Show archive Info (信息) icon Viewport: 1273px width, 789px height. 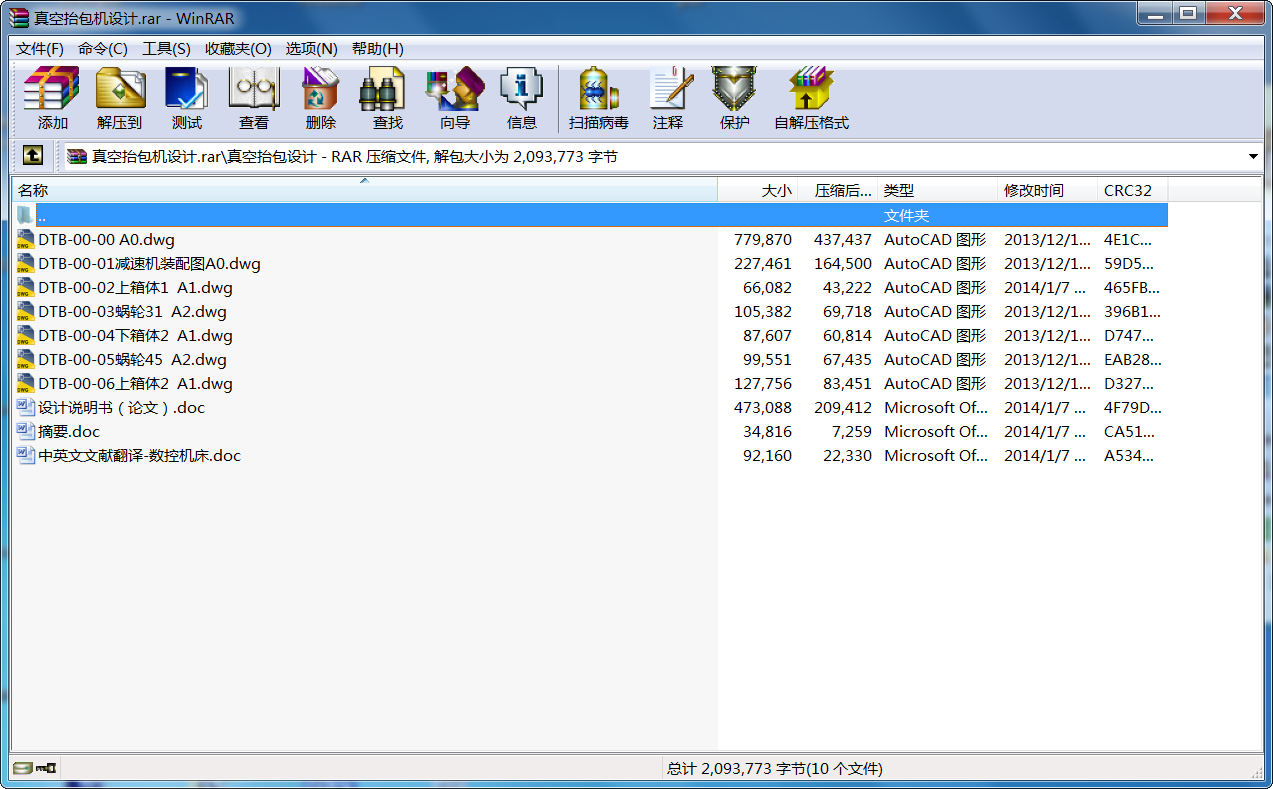[x=522, y=97]
